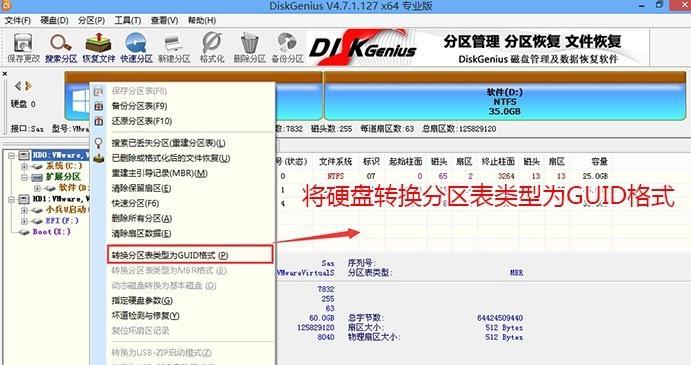
Task: Click the 删除分区 trash icon
Action: pos(249,48)
